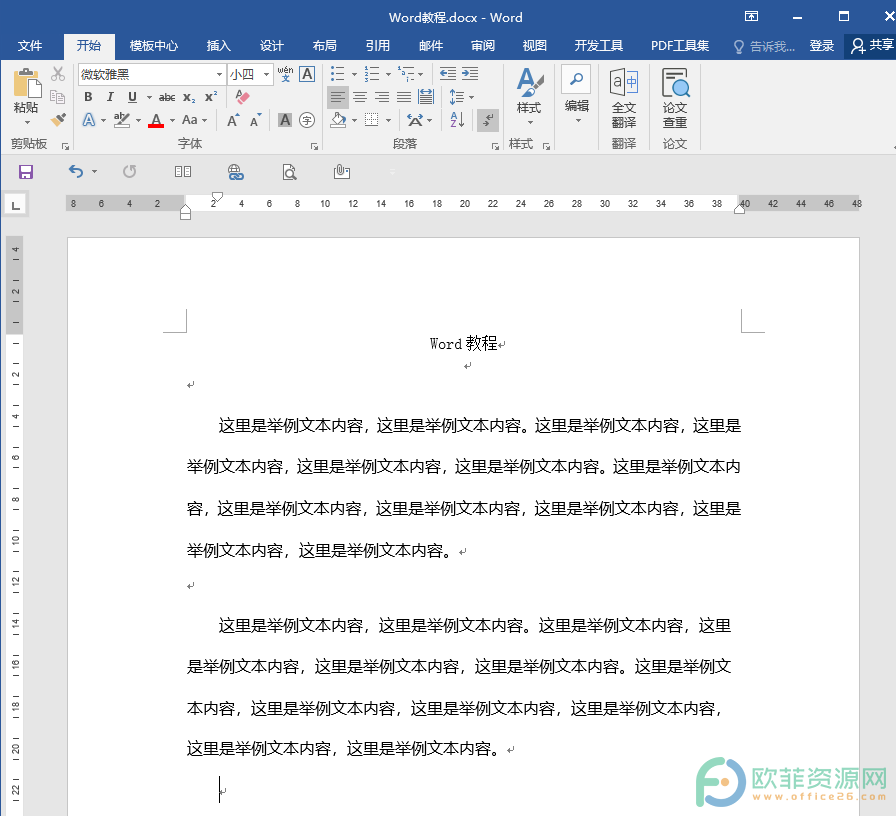The image size is (896, 816).
Task: Switch to Design (设计) tab
Action: point(271,46)
